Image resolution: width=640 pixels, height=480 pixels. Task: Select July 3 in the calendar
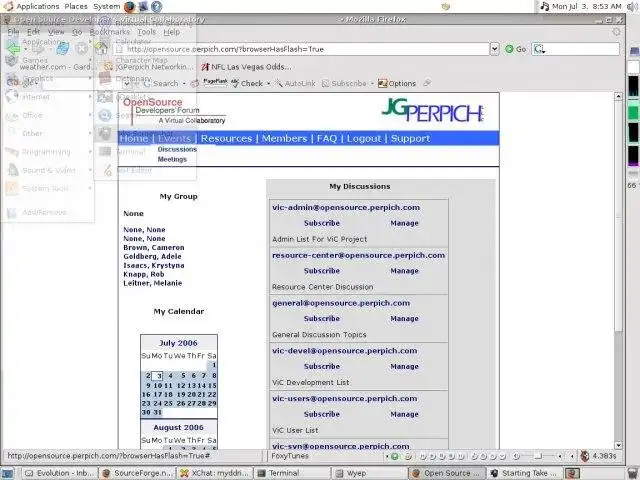point(159,376)
